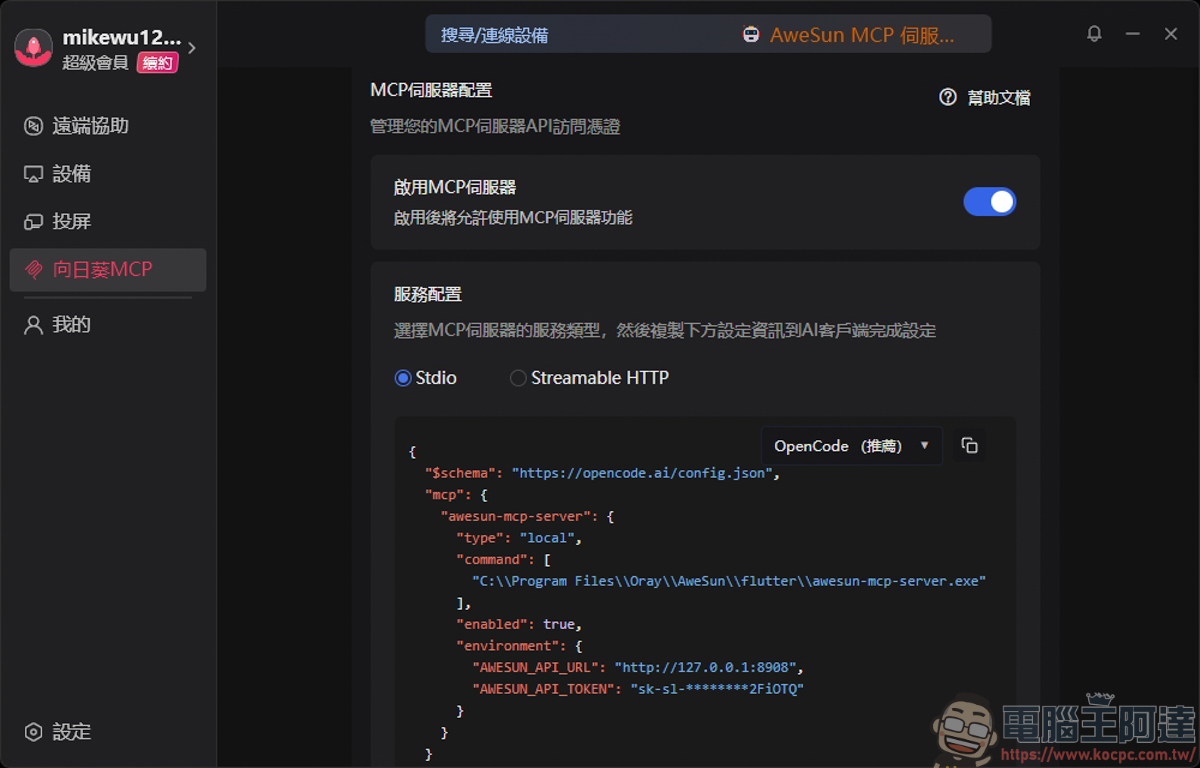Click the sk-sl-********2FiOTQ token value
Screen dimensions: 1200x768
716,688
